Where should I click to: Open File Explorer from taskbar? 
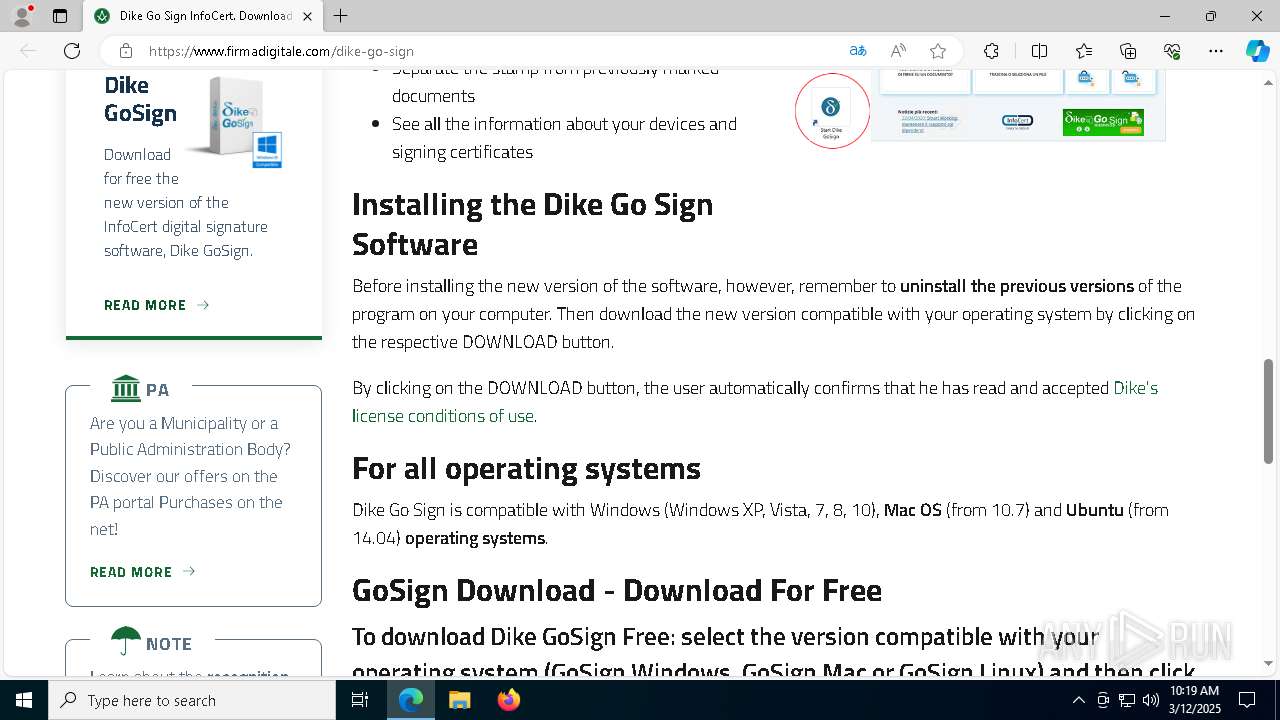(459, 700)
